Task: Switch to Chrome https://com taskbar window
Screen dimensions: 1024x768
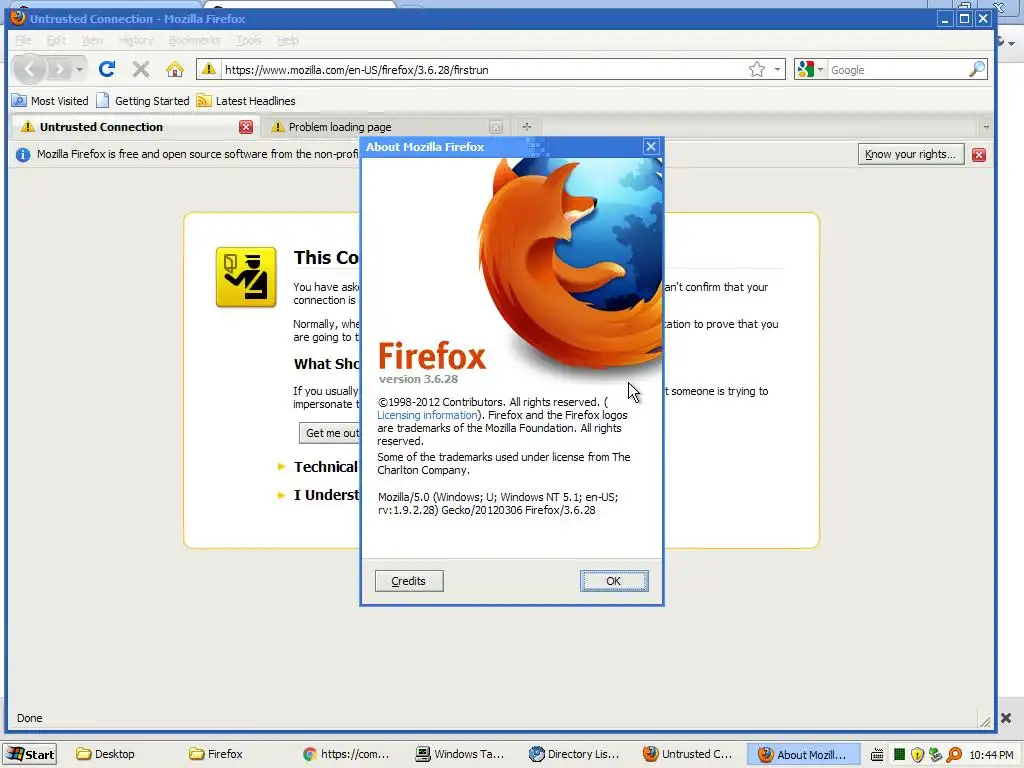Action: pyautogui.click(x=347, y=754)
